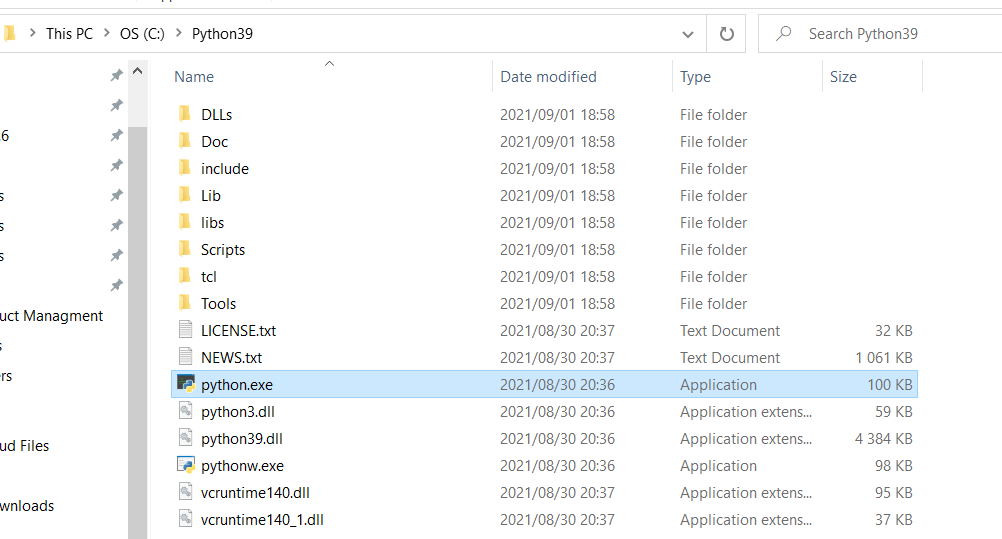Click the python39.dll file icon
1002x539 pixels.
click(x=185, y=438)
